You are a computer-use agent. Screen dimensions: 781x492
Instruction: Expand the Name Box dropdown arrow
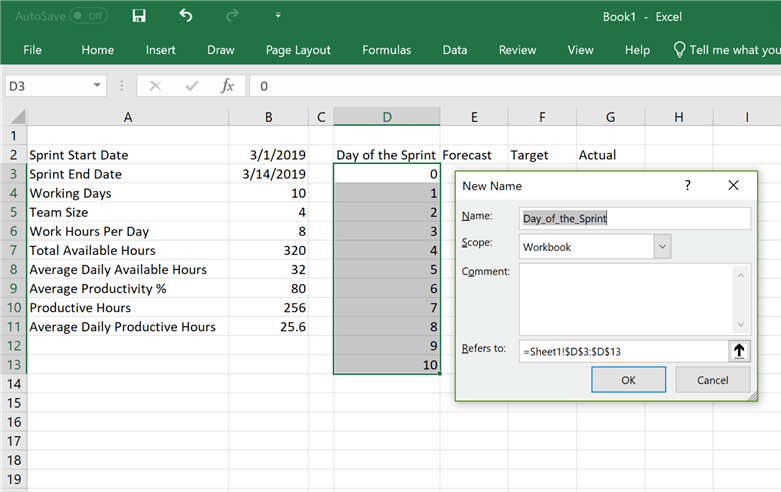point(97,86)
